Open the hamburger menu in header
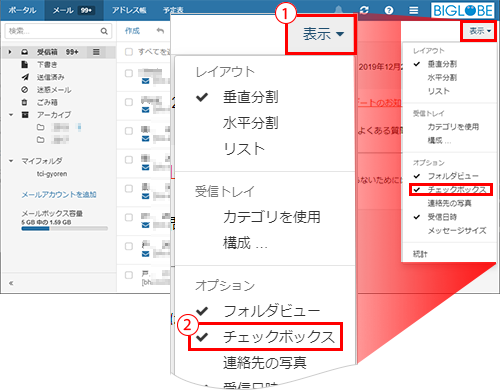The width and height of the screenshot is (500, 390). click(414, 10)
